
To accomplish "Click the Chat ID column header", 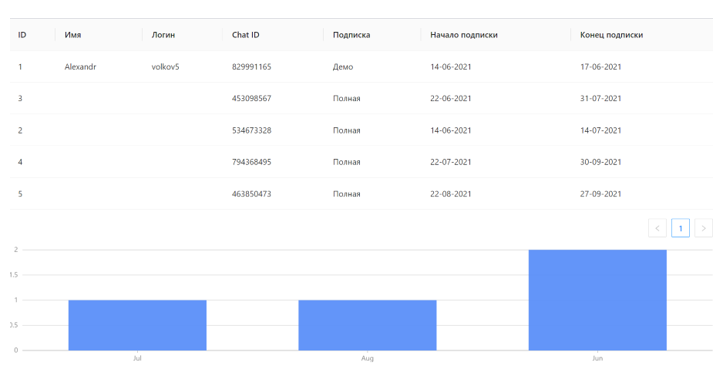I will [245, 35].
